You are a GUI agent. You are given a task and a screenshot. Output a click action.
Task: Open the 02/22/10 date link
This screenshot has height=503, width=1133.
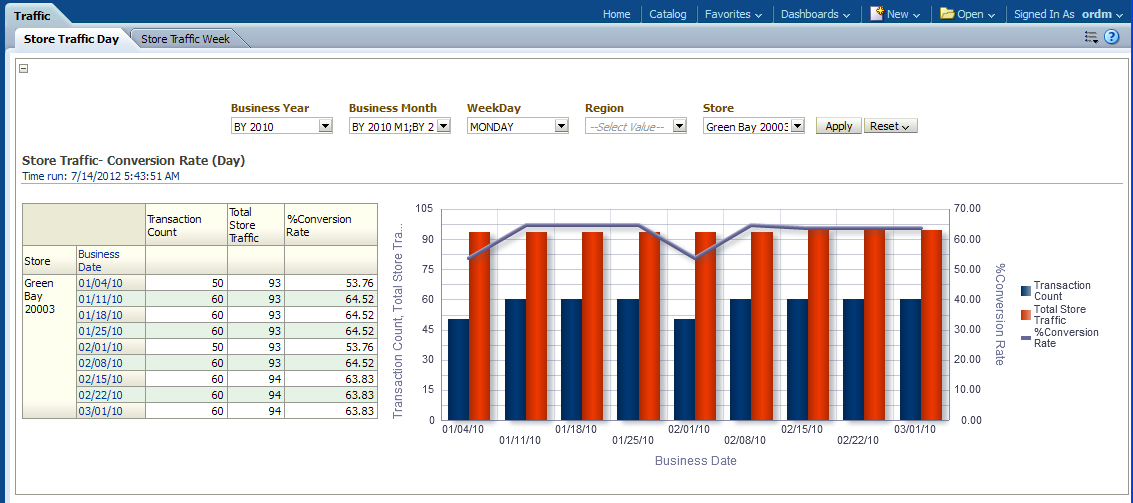(x=100, y=395)
